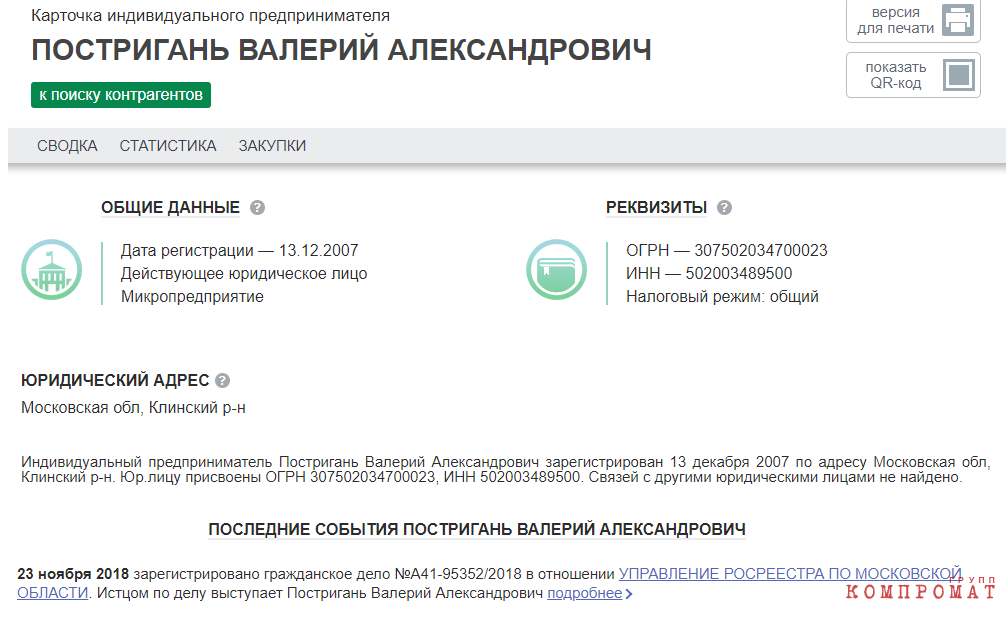Click help icon next to ОБЩИЕ ДАННЫЕ
Screen dimensions: 1006x619
pos(257,208)
